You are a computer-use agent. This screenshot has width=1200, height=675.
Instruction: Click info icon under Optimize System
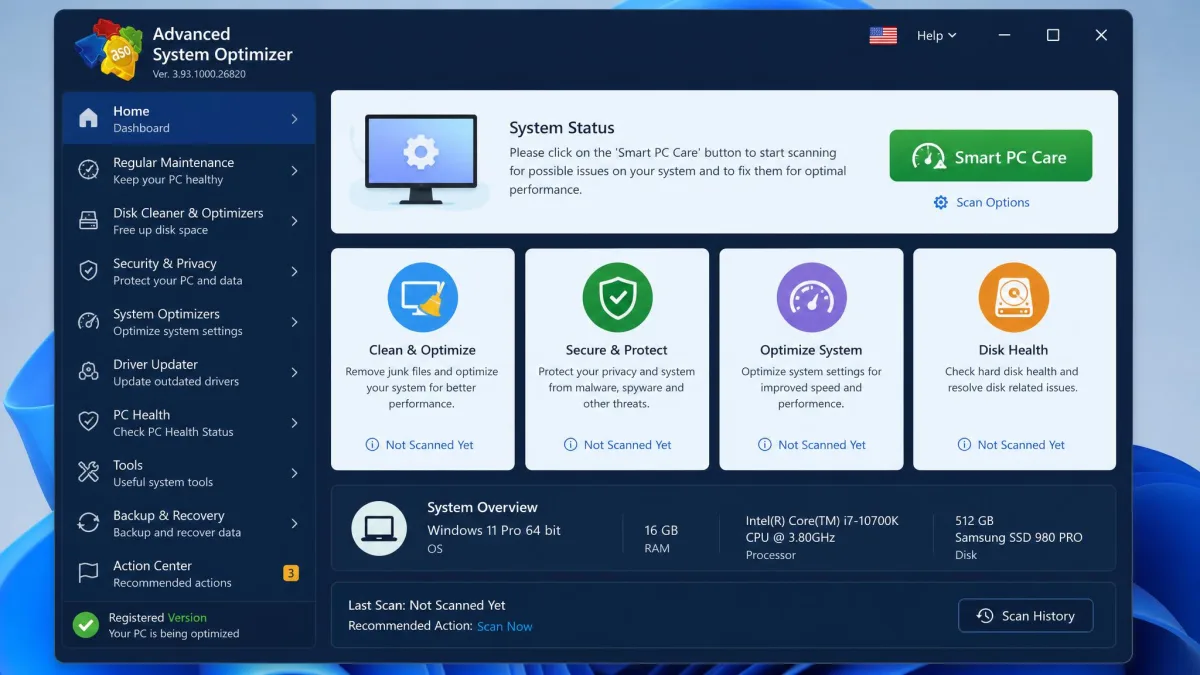[764, 445]
